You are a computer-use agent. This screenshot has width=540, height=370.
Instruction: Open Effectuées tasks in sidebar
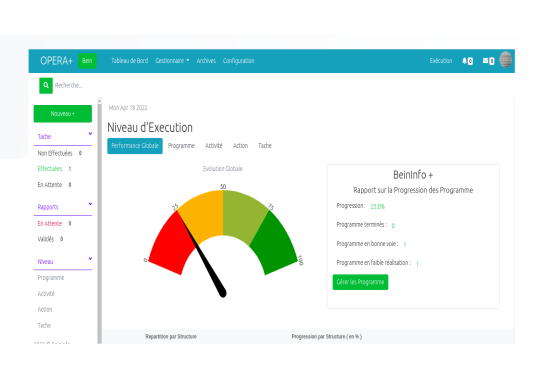tap(50, 169)
